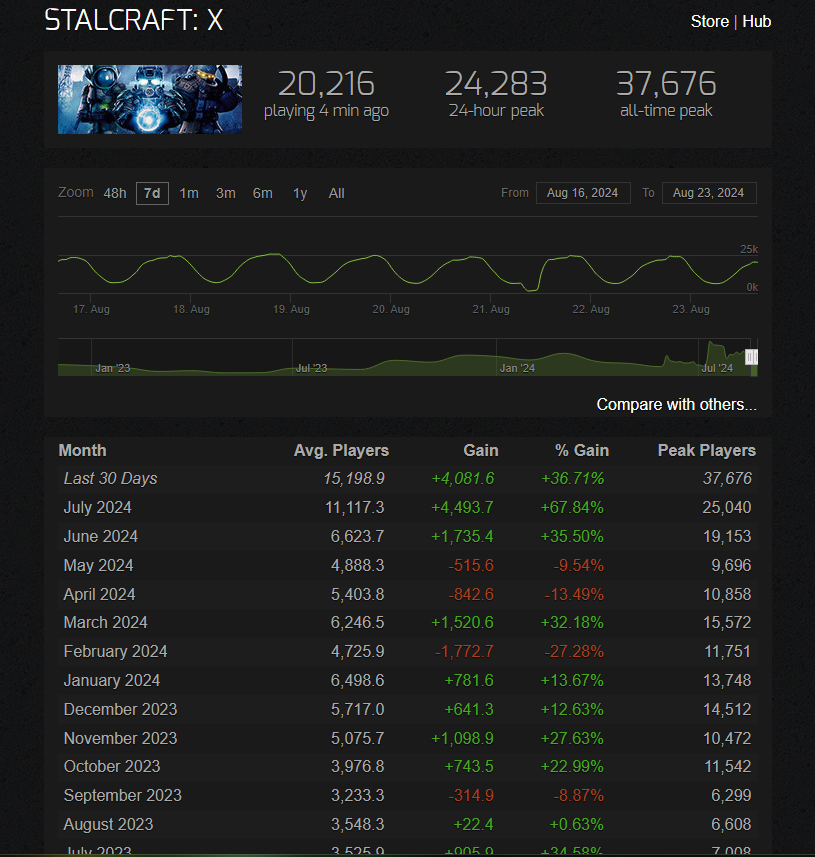Set chart zoom to 7d
815x857 pixels.
coord(152,193)
